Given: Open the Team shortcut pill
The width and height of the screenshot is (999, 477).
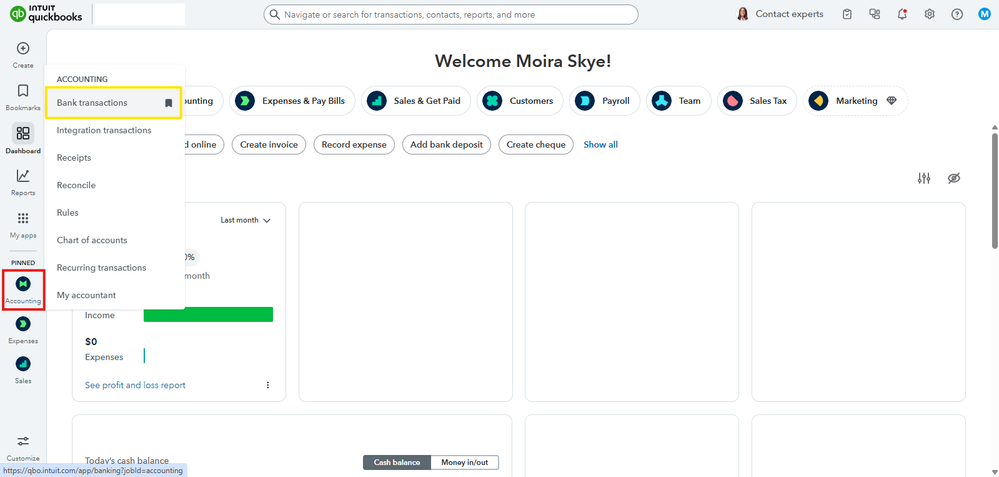Looking at the screenshot, I should click(679, 101).
